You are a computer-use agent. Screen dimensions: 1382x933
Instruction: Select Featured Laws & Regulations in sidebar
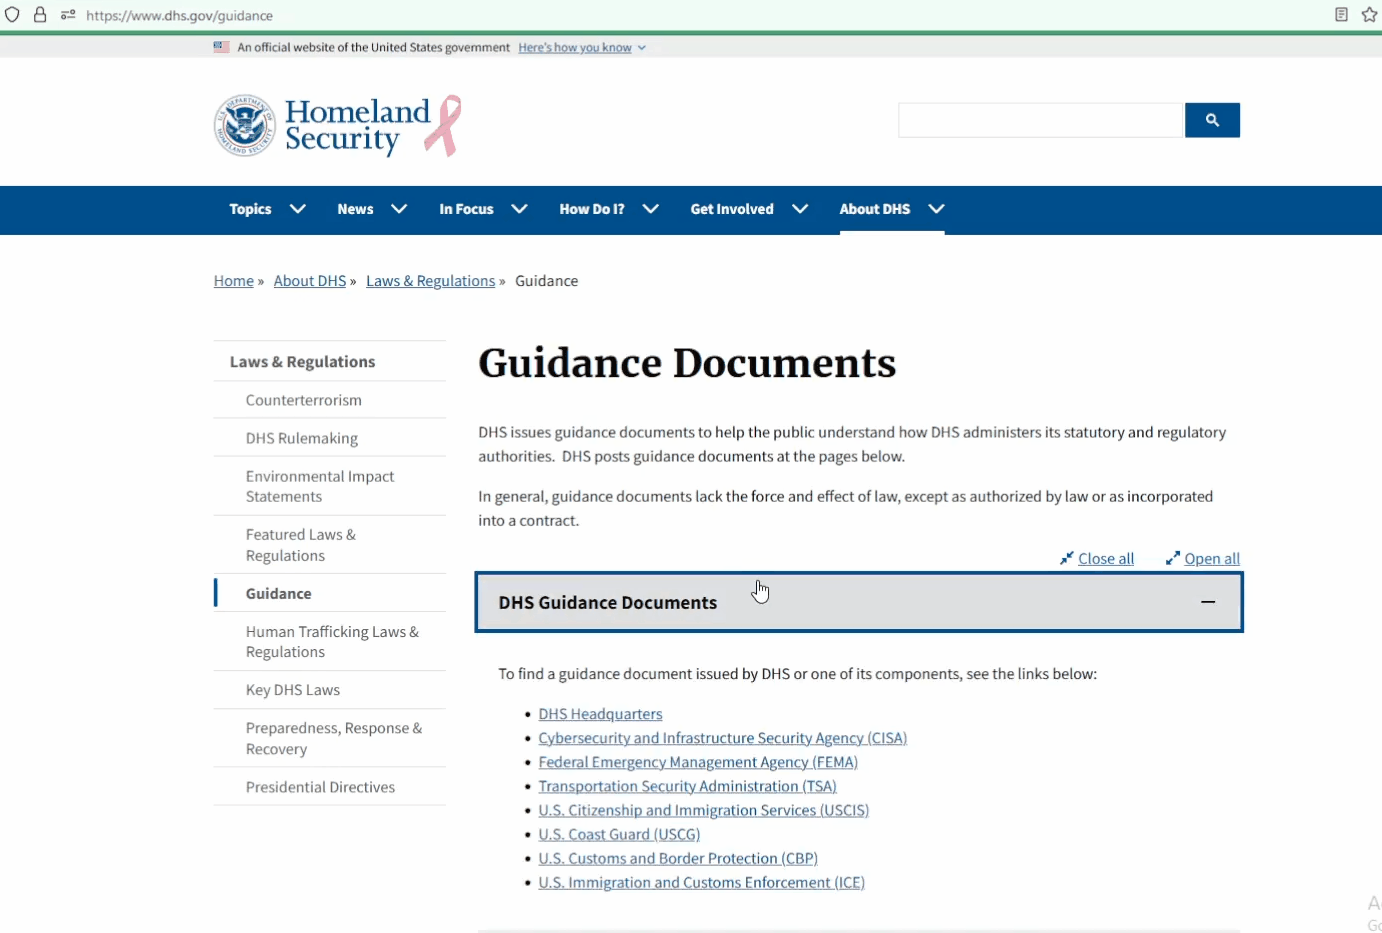tap(301, 545)
